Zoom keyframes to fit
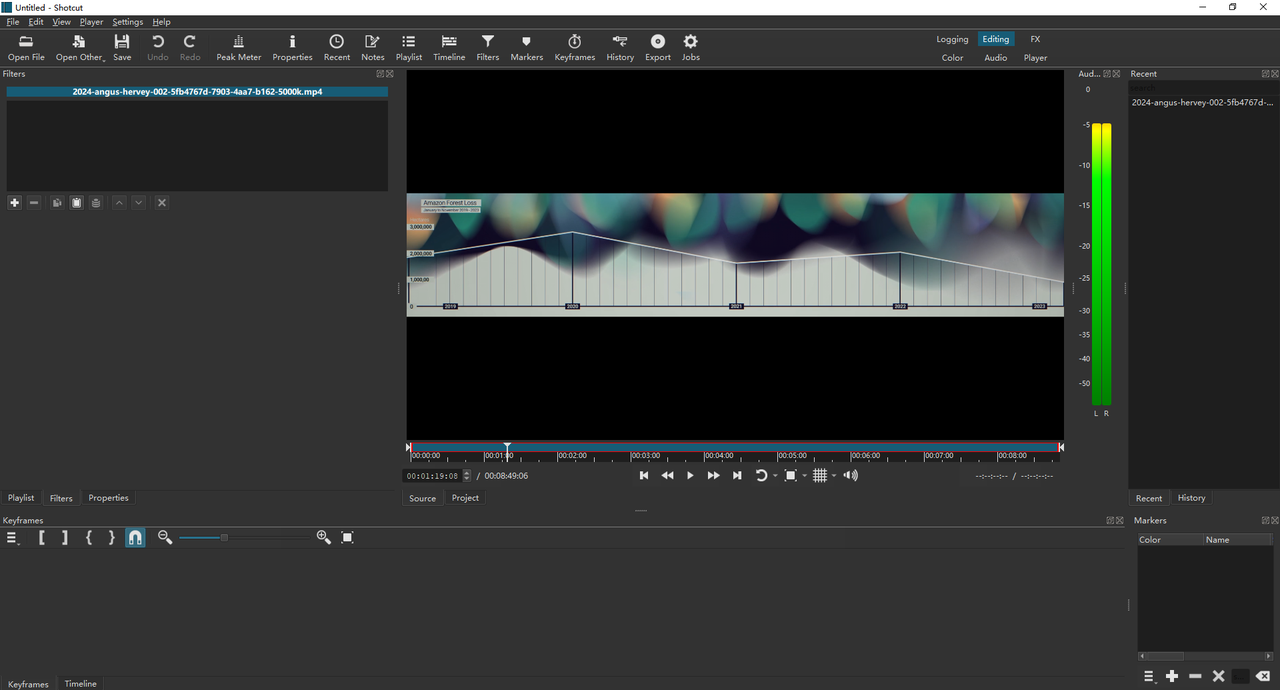This screenshot has height=690, width=1280. (347, 538)
